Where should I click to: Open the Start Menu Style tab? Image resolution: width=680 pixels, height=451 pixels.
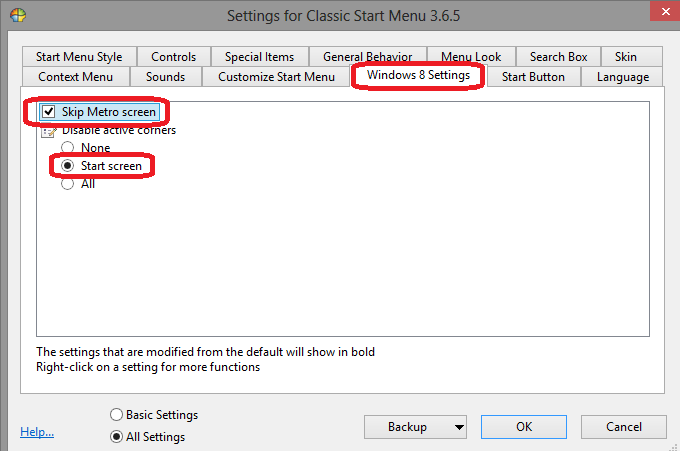pos(79,57)
